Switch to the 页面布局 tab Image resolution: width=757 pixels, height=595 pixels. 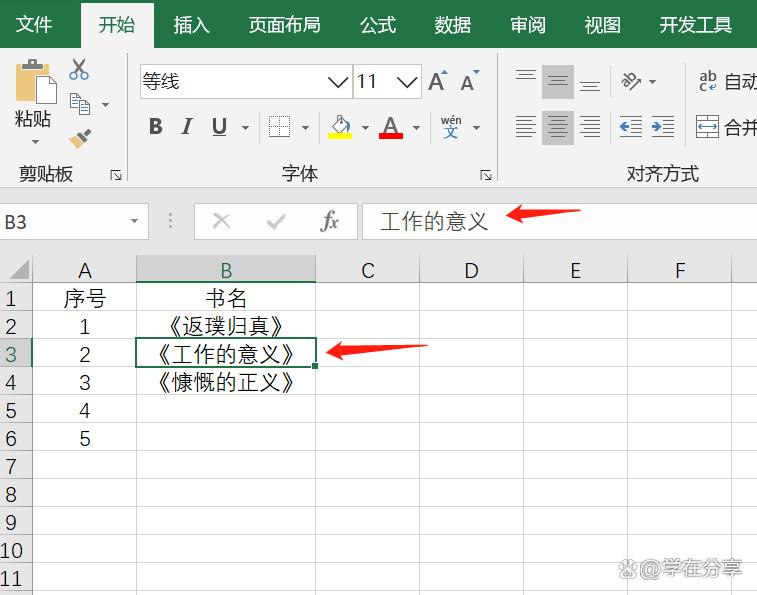284,25
